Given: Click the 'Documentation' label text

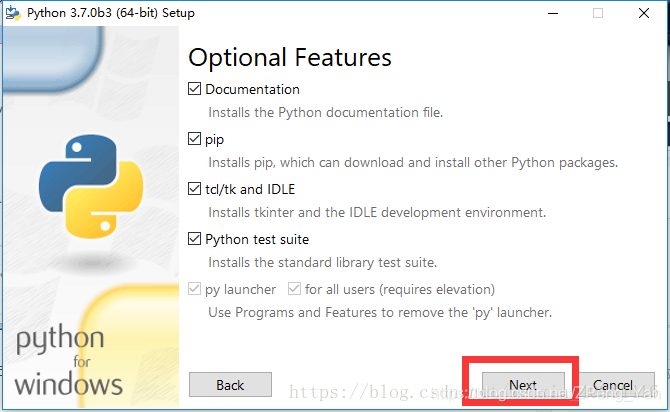Looking at the screenshot, I should pyautogui.click(x=253, y=89).
